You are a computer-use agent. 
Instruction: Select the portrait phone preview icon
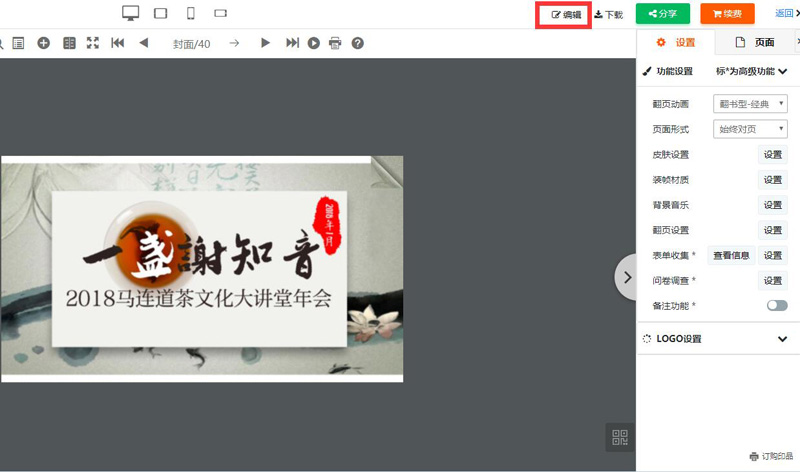tap(190, 13)
